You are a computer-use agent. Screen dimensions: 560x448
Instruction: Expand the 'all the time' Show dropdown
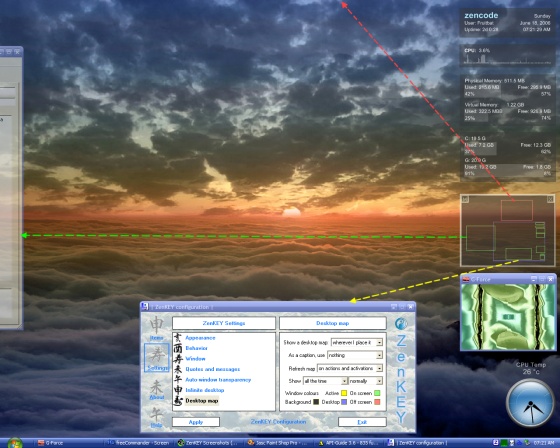(325, 381)
